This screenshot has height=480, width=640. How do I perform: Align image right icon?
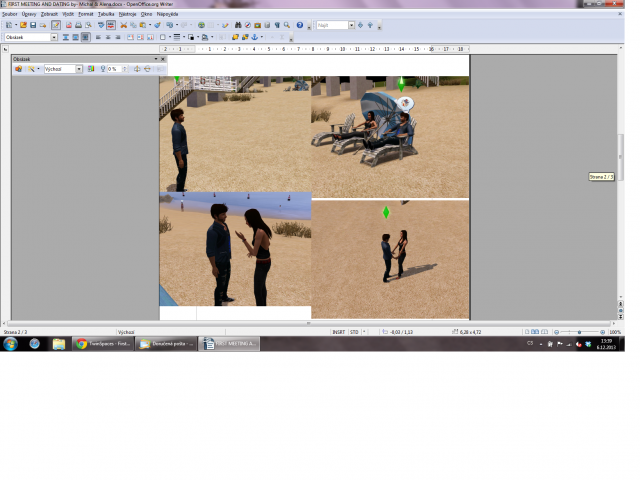118,37
